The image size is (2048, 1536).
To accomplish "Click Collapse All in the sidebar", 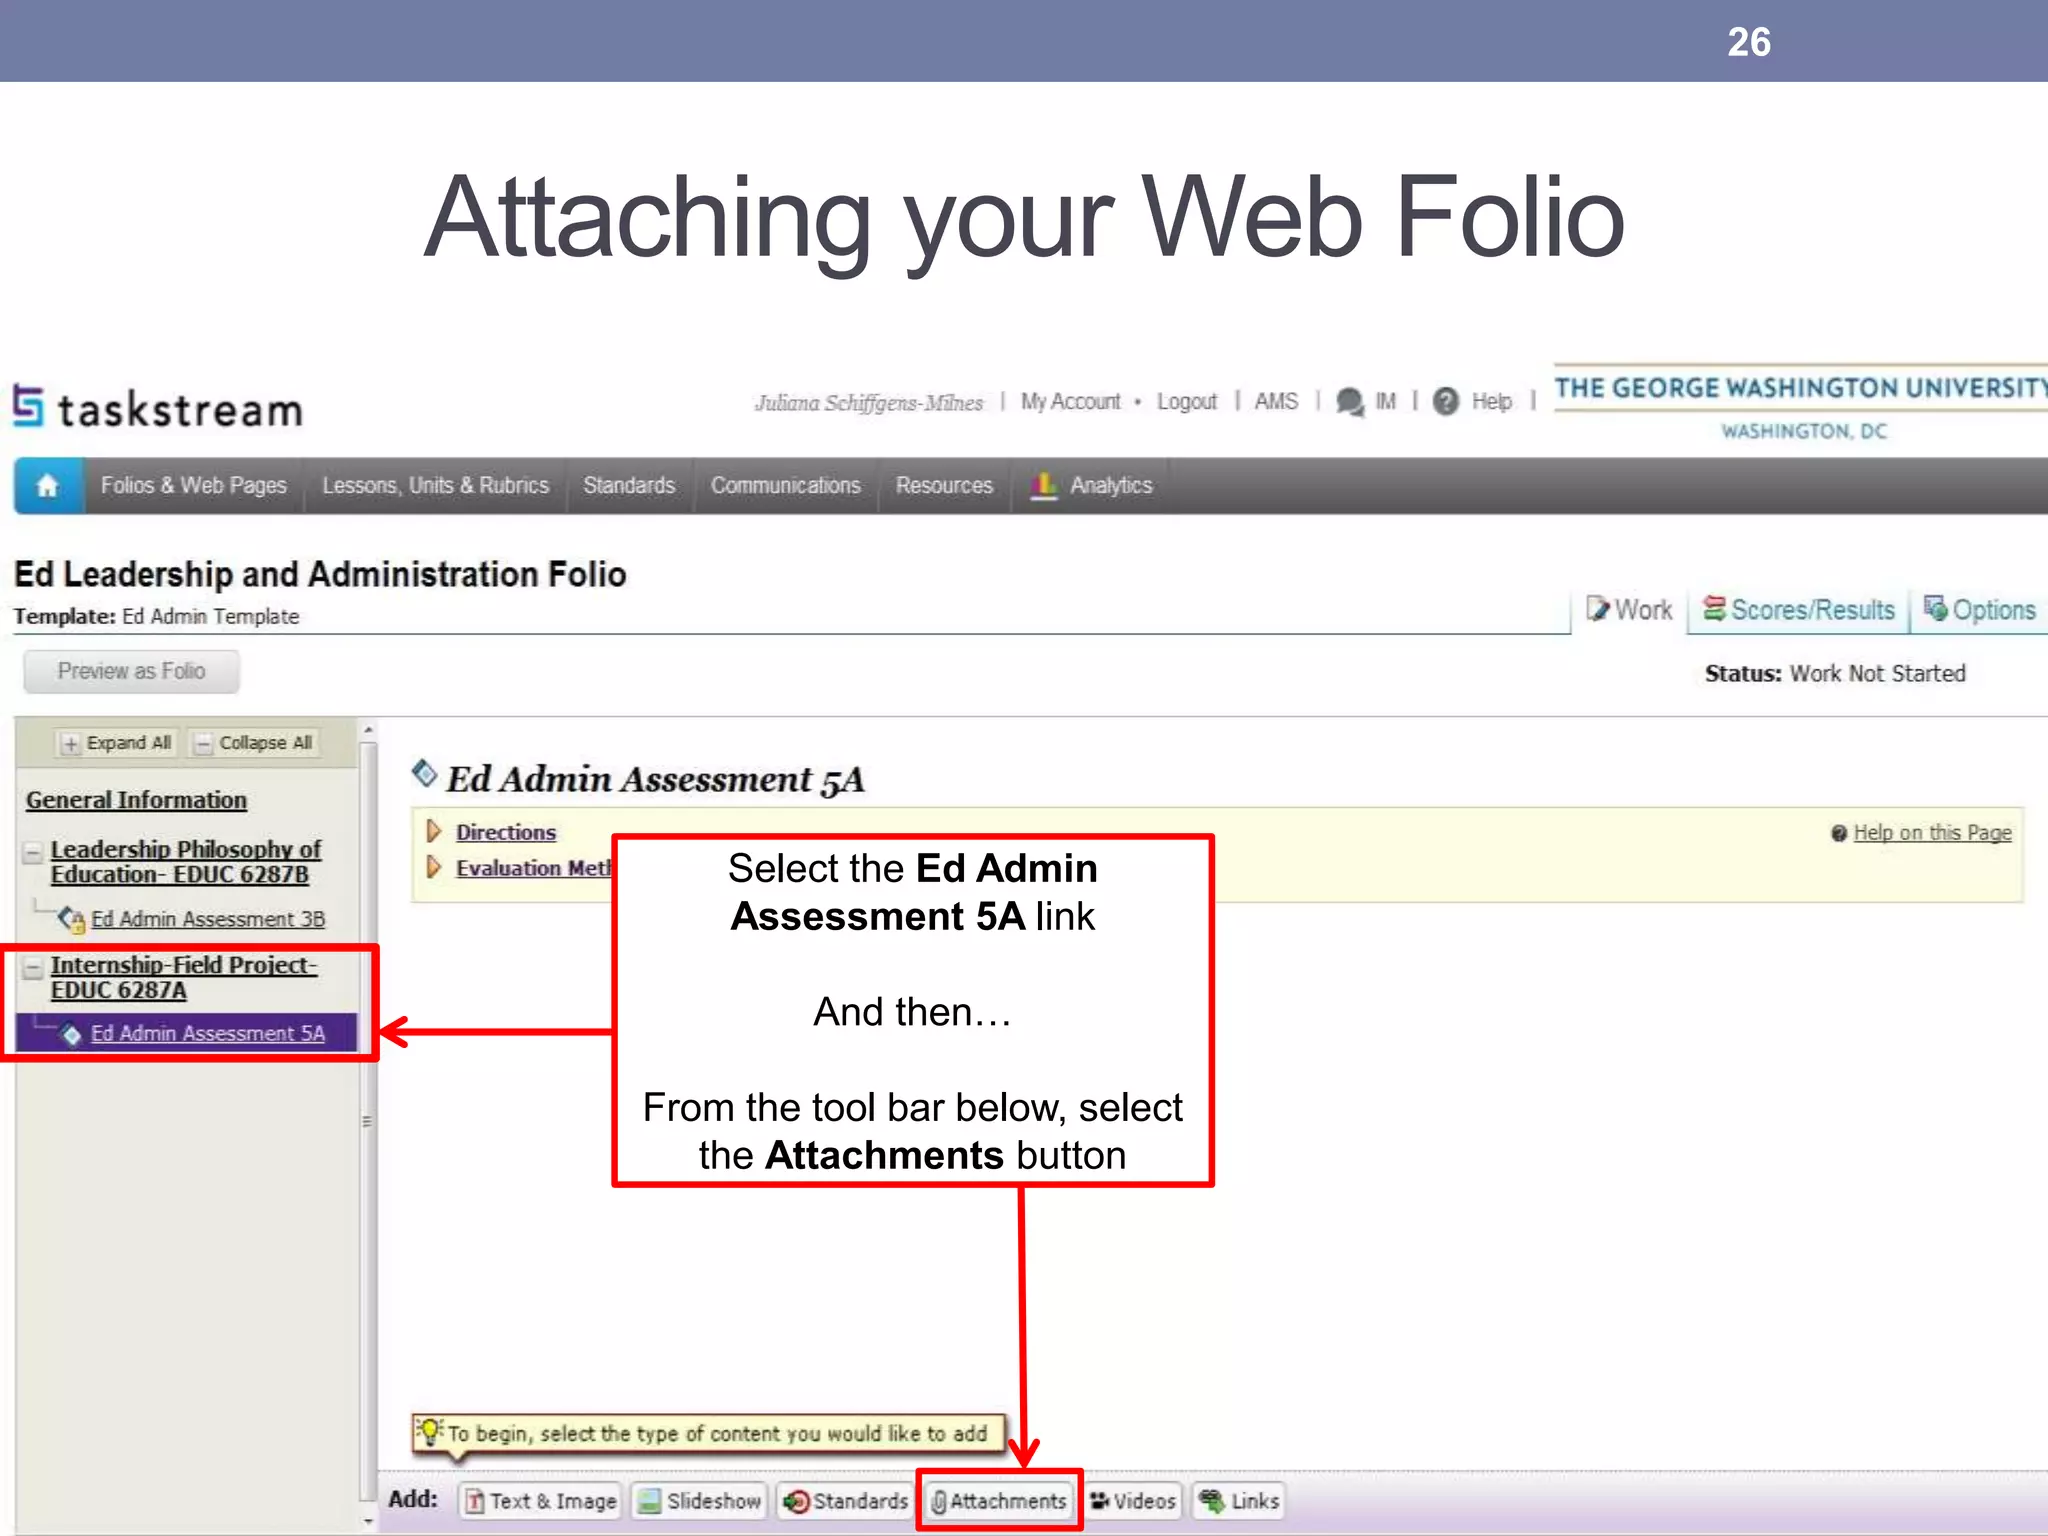I will tap(255, 743).
